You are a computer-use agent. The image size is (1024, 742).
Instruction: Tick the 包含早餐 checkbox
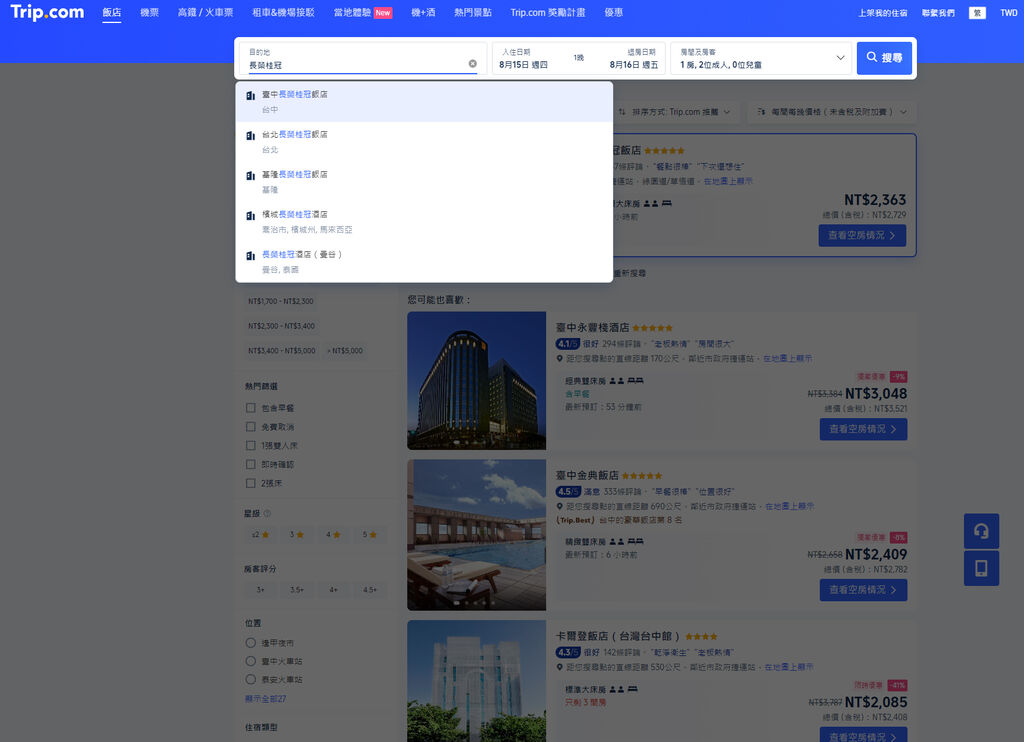coord(250,408)
